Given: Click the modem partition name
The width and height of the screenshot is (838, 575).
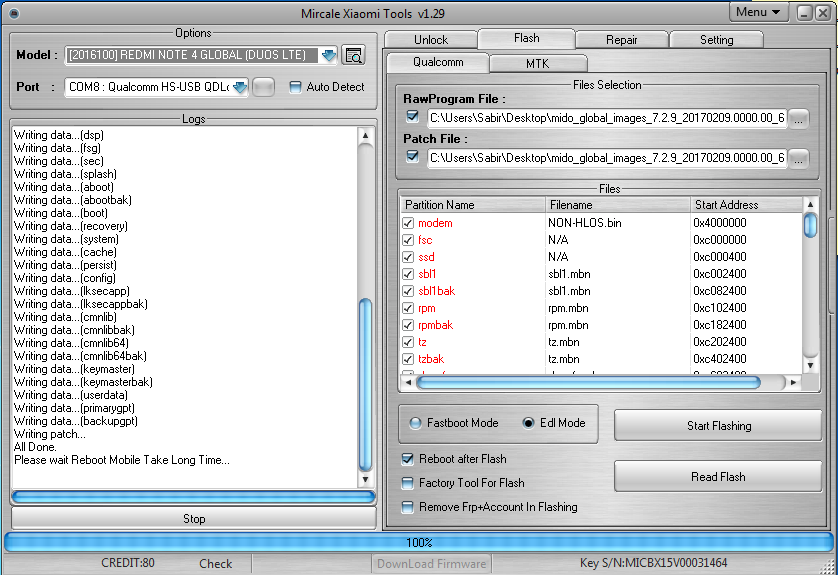Looking at the screenshot, I should click(435, 223).
